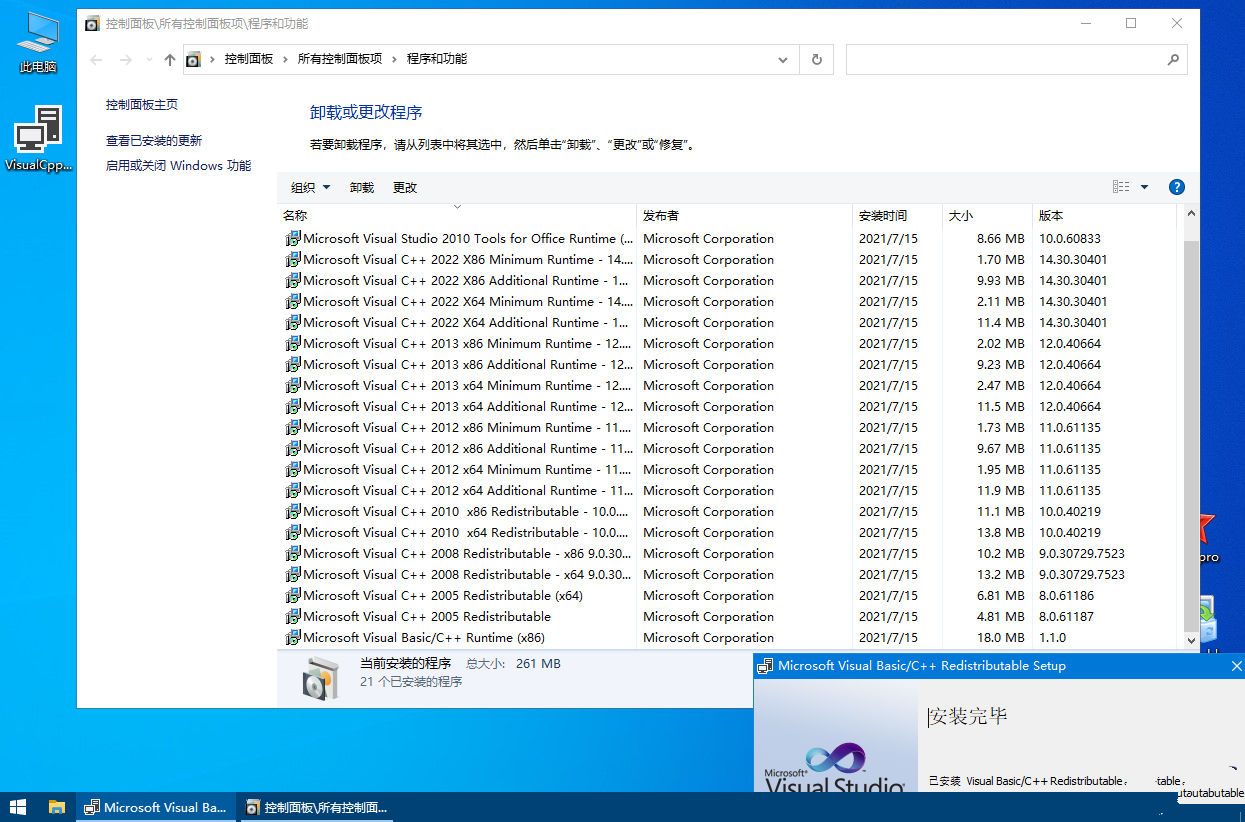Image resolution: width=1245 pixels, height=822 pixels.
Task: Select Microsoft Visual C++ 2005 Redistributable row with 8.0.61187
Action: (x=729, y=617)
